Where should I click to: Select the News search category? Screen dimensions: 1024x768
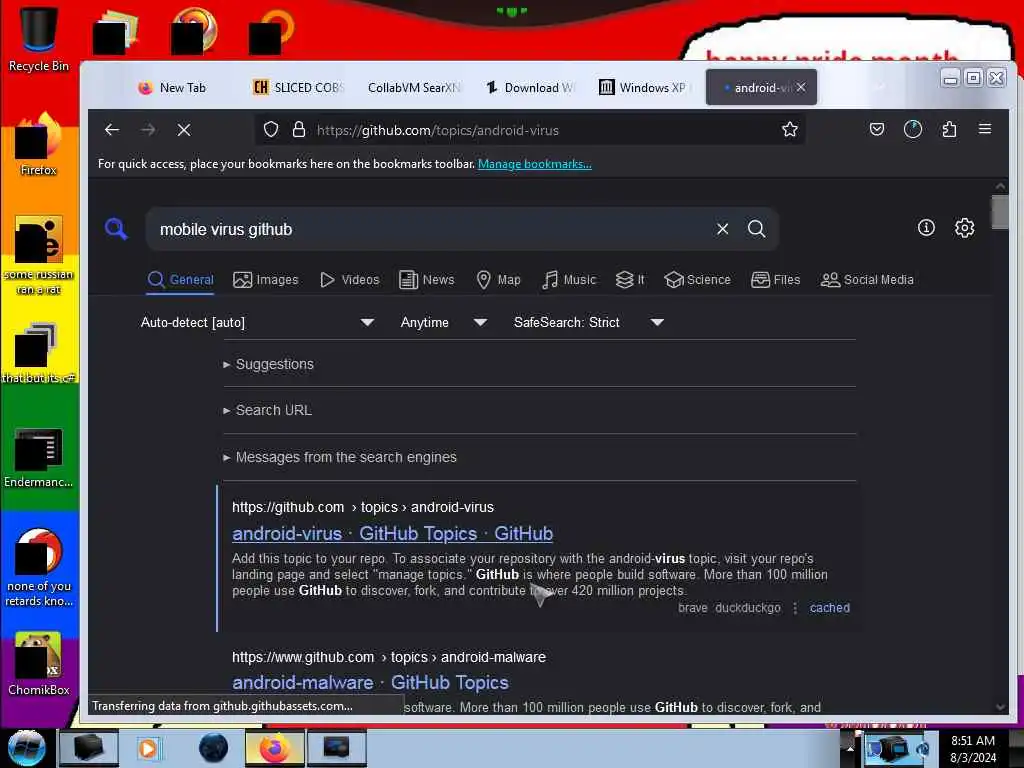click(426, 280)
